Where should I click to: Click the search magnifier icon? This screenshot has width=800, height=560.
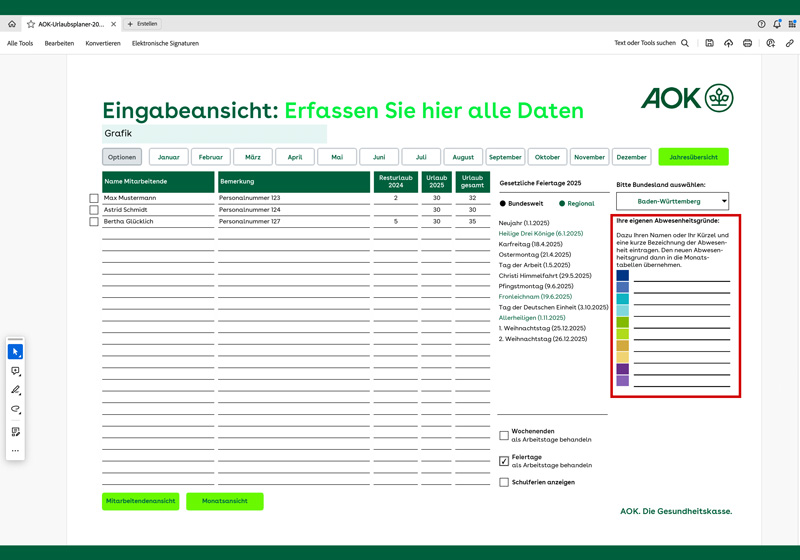[x=685, y=43]
